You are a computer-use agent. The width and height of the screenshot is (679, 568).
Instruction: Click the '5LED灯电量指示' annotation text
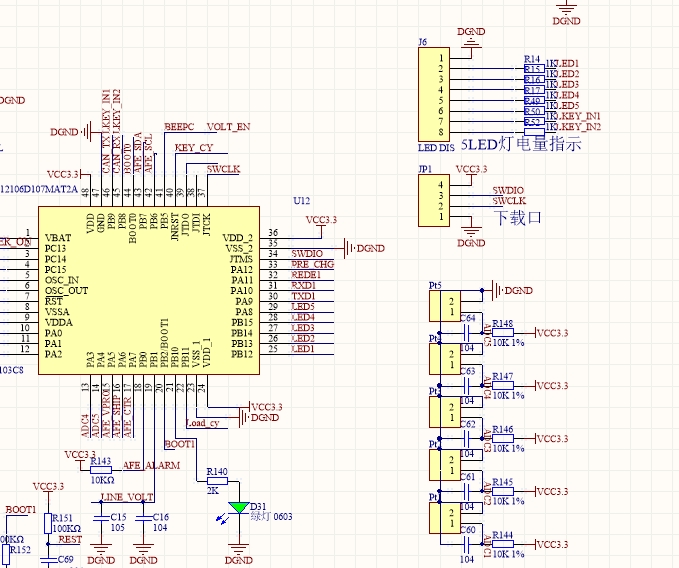521,144
